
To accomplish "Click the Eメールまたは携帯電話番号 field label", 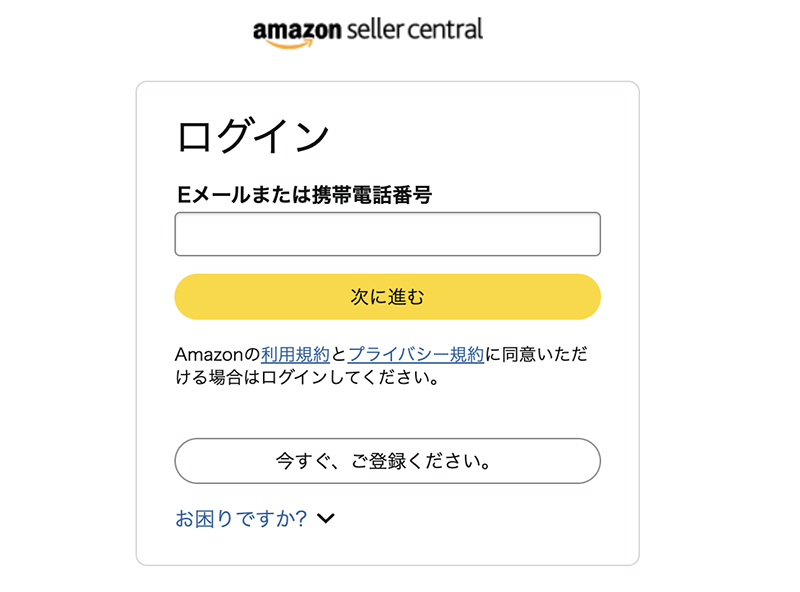I will 305,194.
